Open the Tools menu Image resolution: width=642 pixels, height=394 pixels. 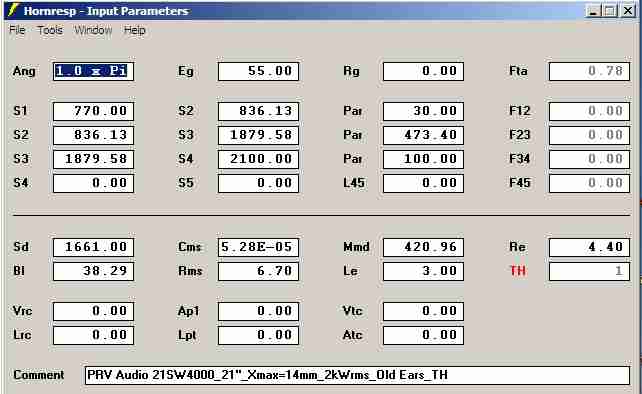coord(50,30)
